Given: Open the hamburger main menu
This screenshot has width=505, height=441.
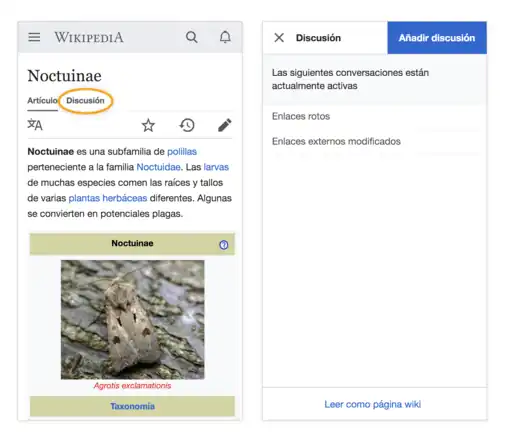Looking at the screenshot, I should click(x=34, y=37).
